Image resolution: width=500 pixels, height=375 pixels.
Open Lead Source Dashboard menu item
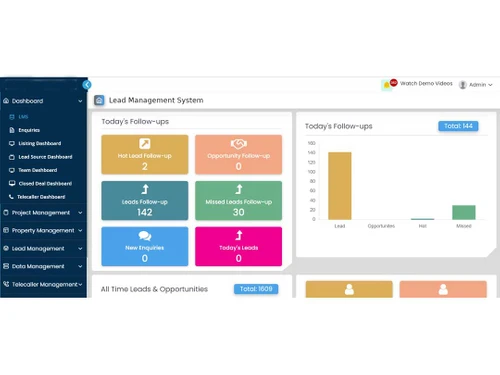point(45,157)
